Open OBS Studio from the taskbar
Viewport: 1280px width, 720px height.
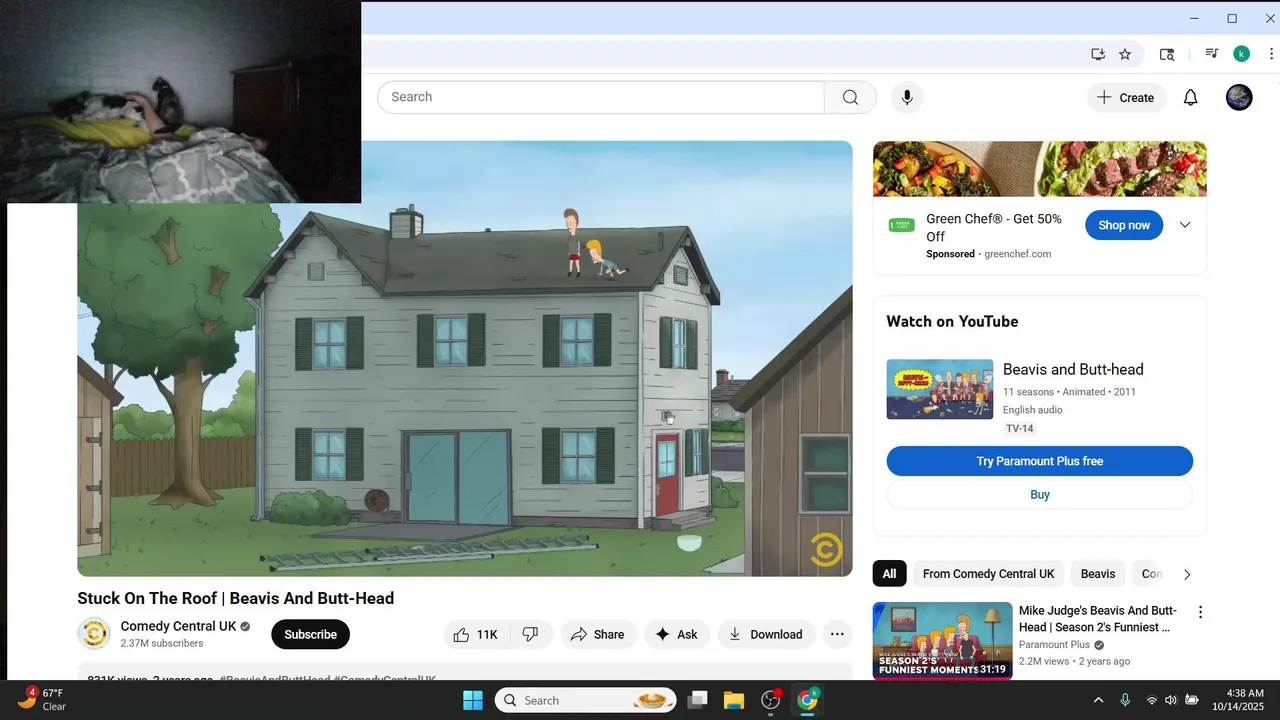[771, 700]
